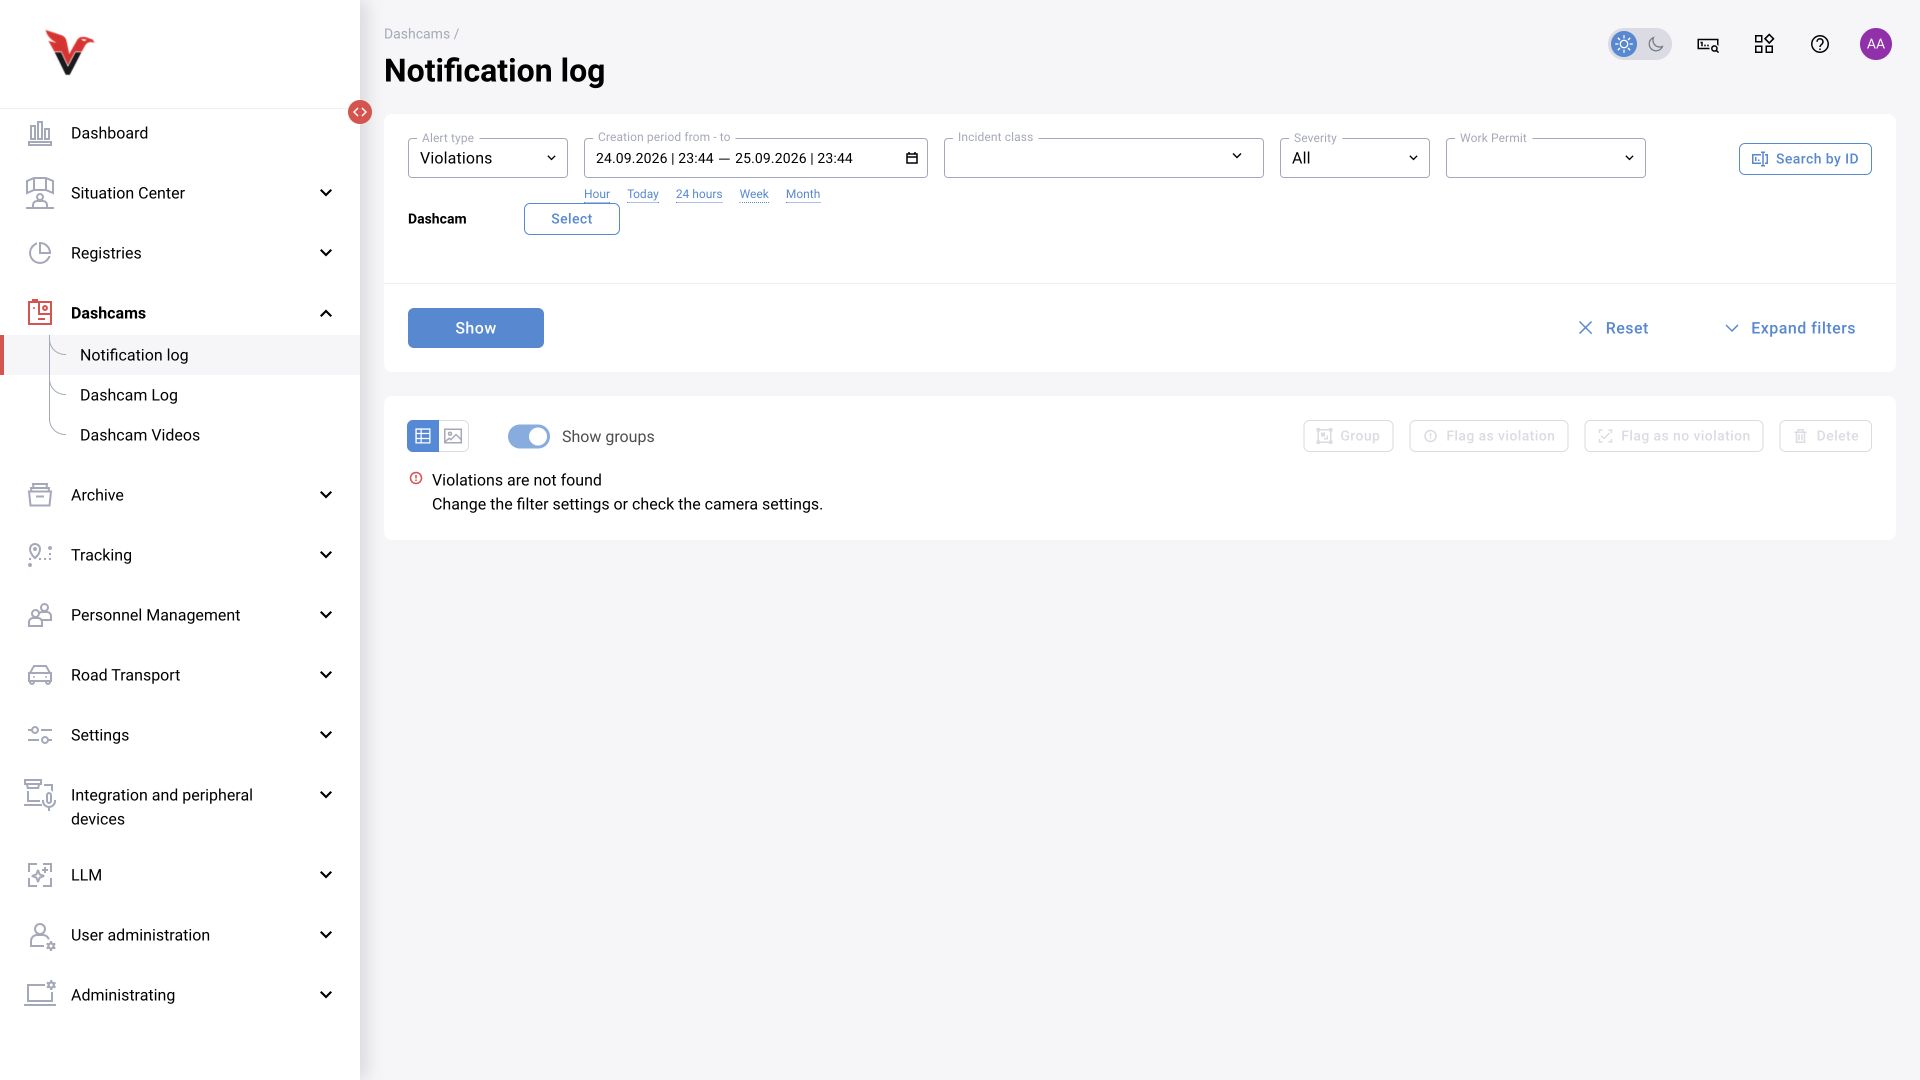1920x1080 pixels.
Task: Open the AA user avatar menu
Action: tap(1876, 44)
